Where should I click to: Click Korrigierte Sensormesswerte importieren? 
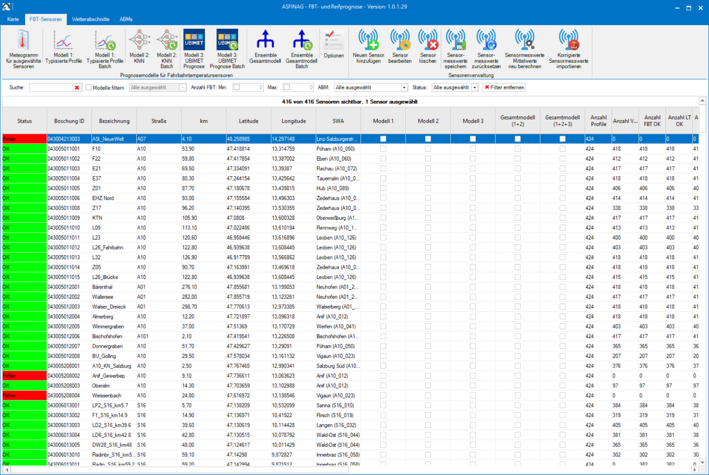pos(568,49)
